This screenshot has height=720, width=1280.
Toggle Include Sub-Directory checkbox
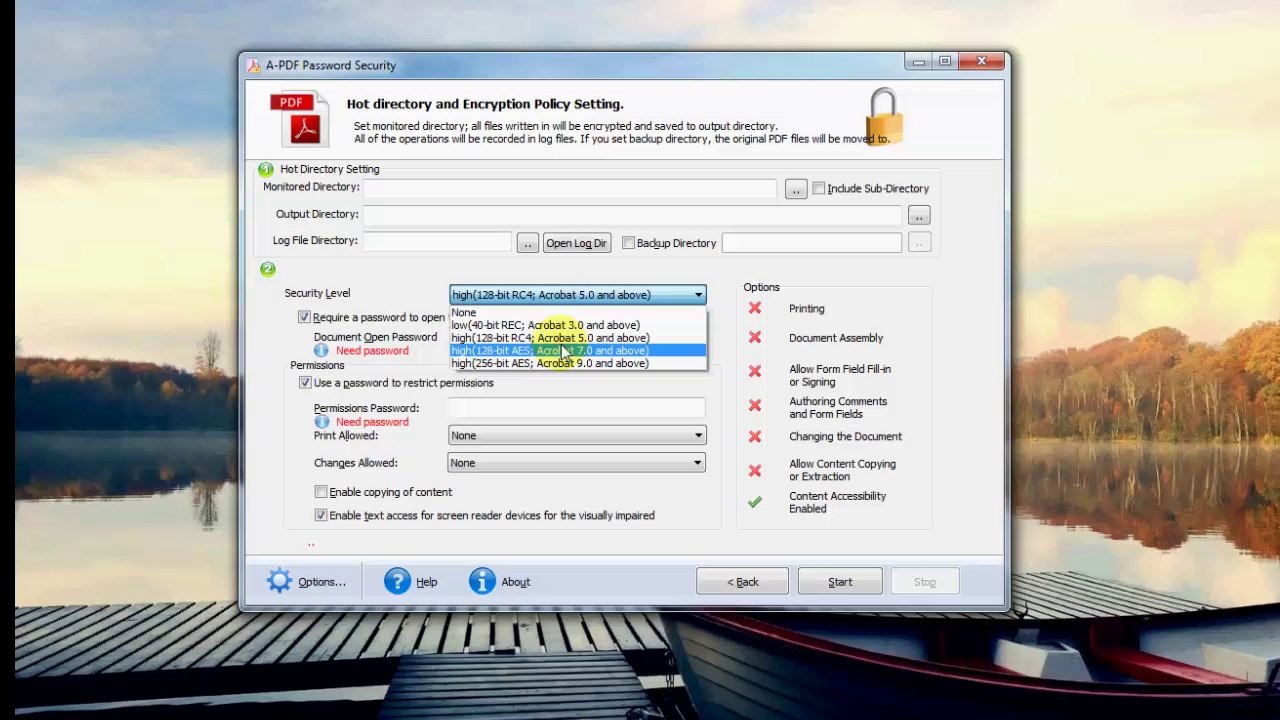[819, 188]
